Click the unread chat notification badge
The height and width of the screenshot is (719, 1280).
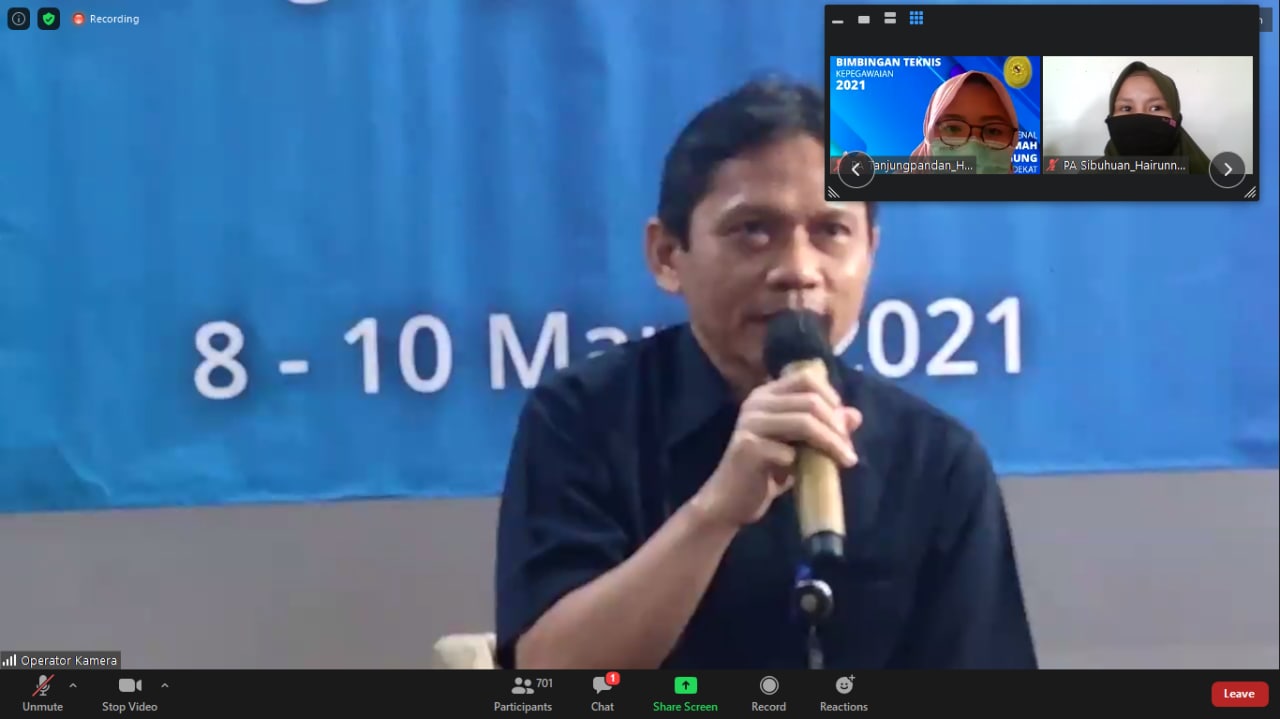pos(613,678)
